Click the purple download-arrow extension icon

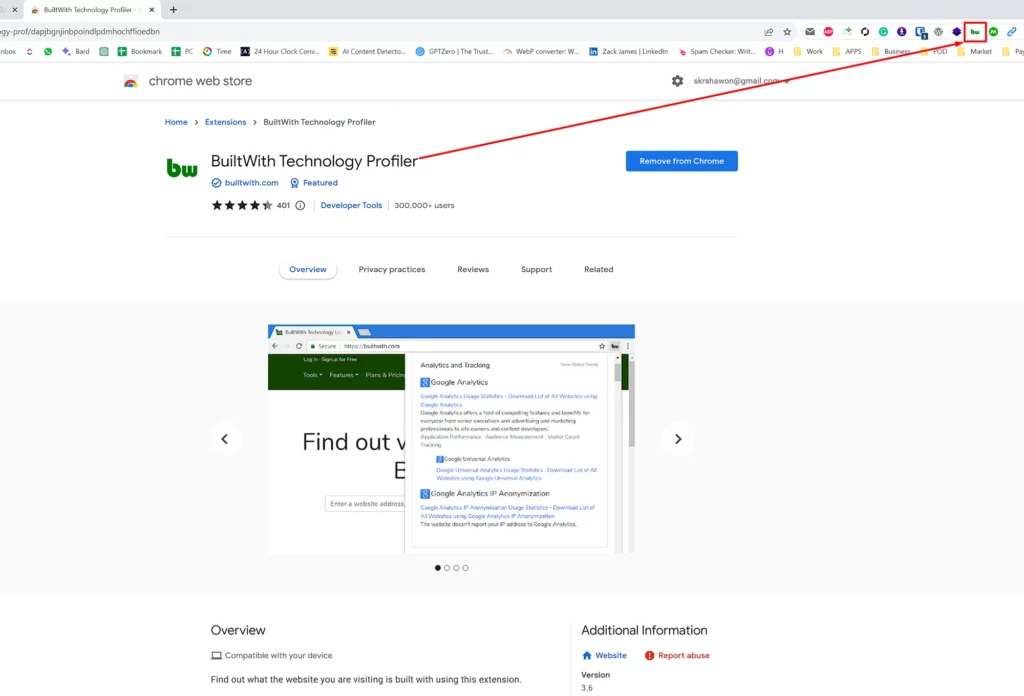click(x=901, y=31)
